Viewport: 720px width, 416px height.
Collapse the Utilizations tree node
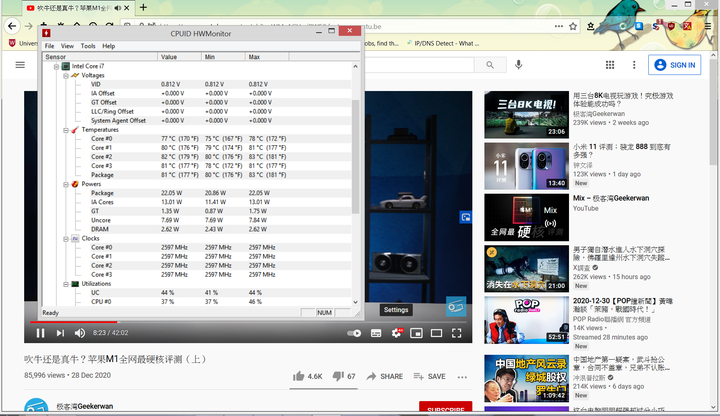point(66,284)
